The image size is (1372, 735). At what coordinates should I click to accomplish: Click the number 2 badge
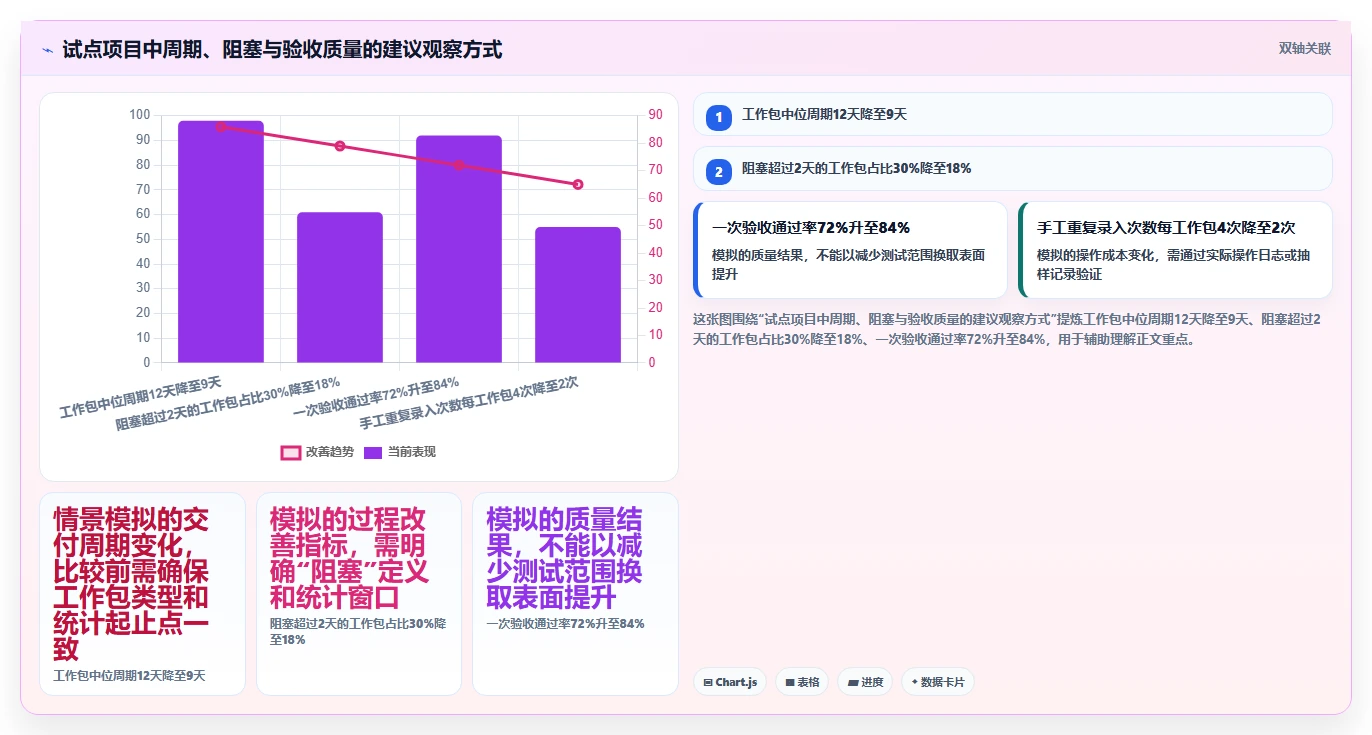(x=718, y=172)
